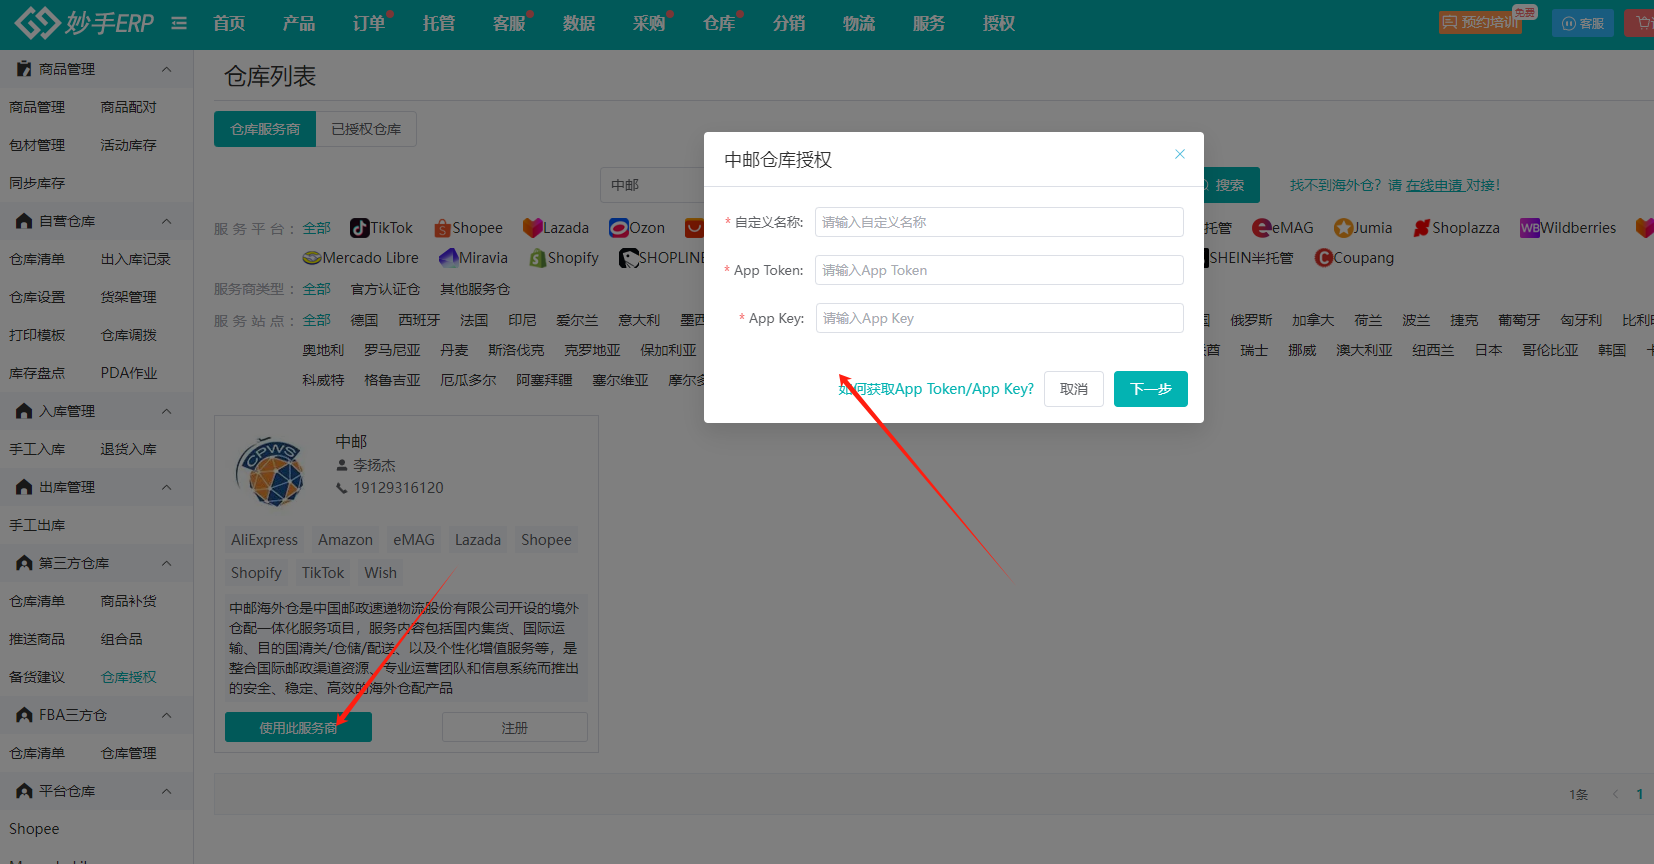The image size is (1654, 864).
Task: Filter service type by 官方认证仓
Action: pyautogui.click(x=385, y=289)
